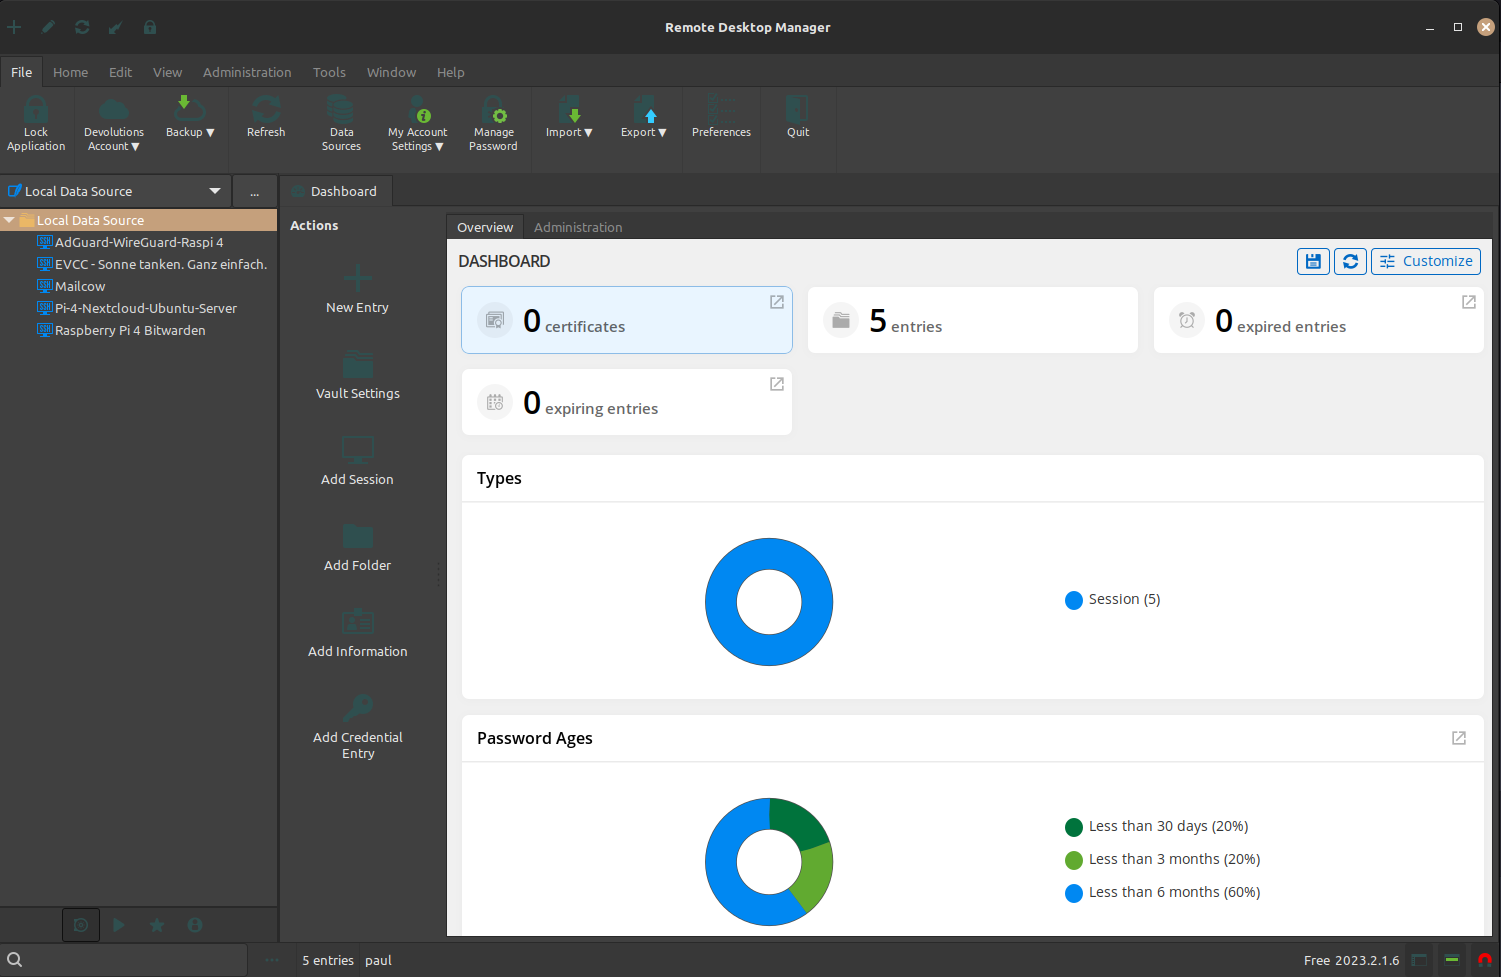Viewport: 1501px width, 977px height.
Task: Click the Add Credential Entry action
Action: pyautogui.click(x=357, y=726)
